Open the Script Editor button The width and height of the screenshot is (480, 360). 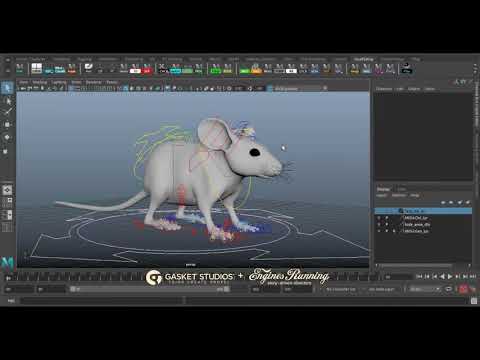(x=474, y=301)
